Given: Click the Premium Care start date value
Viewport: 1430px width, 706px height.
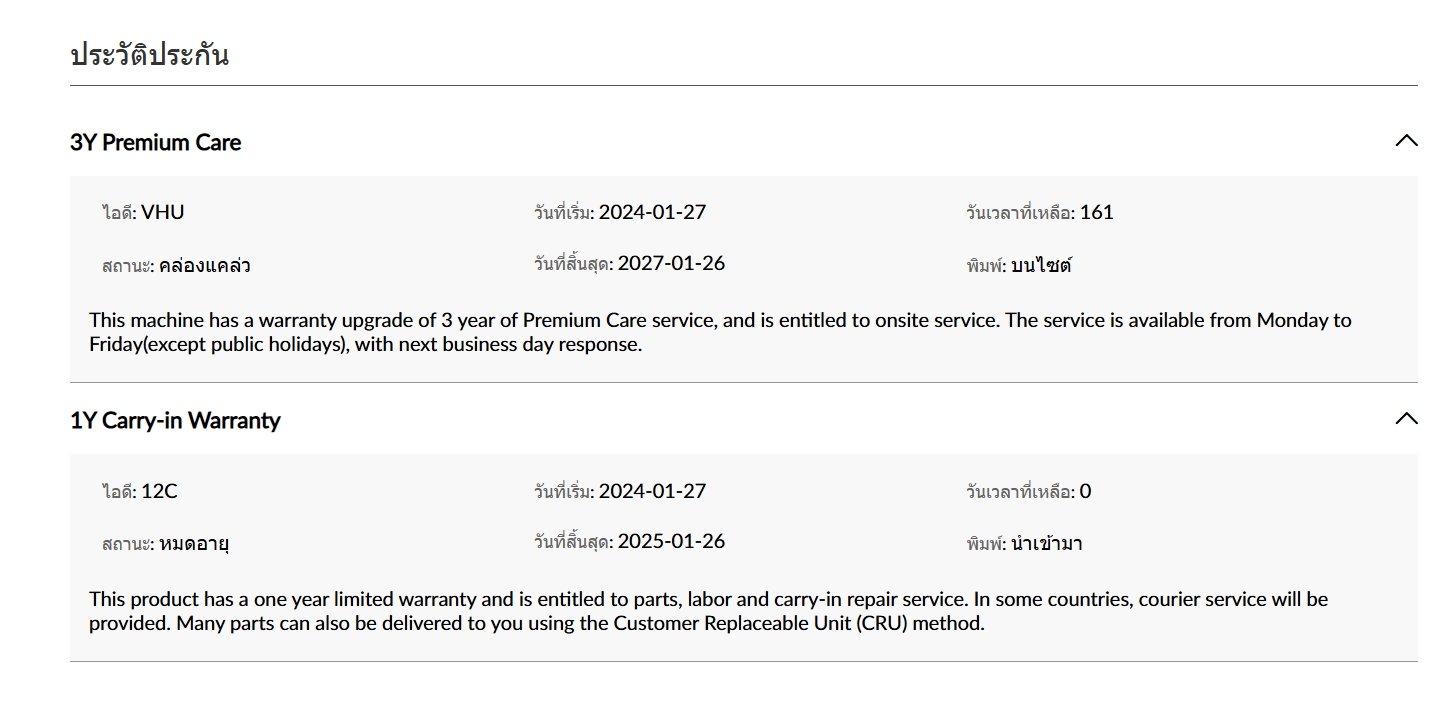Looking at the screenshot, I should 652,212.
